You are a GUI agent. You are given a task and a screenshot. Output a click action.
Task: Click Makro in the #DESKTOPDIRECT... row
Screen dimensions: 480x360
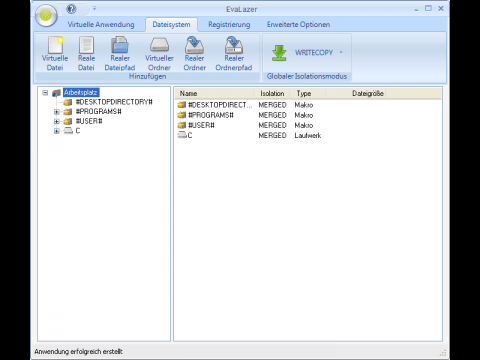coord(304,105)
